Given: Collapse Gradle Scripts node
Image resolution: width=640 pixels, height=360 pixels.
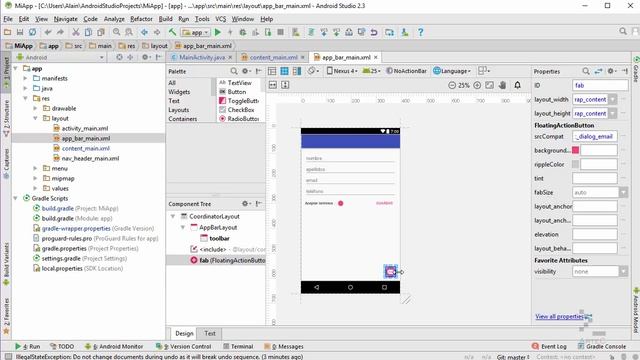Looking at the screenshot, I should pyautogui.click(x=16, y=198).
